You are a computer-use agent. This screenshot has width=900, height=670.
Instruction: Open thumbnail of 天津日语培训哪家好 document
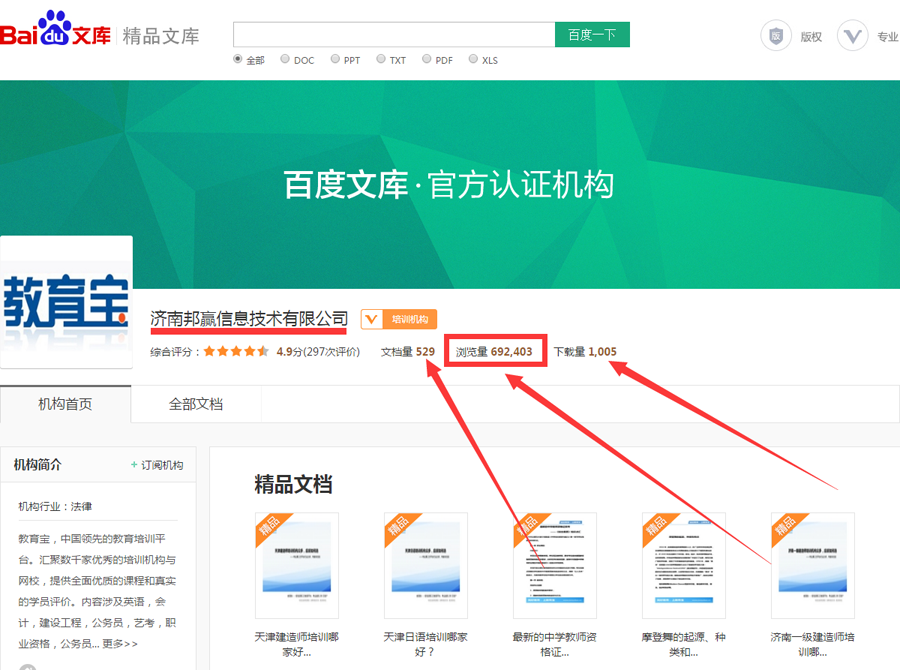[426, 565]
